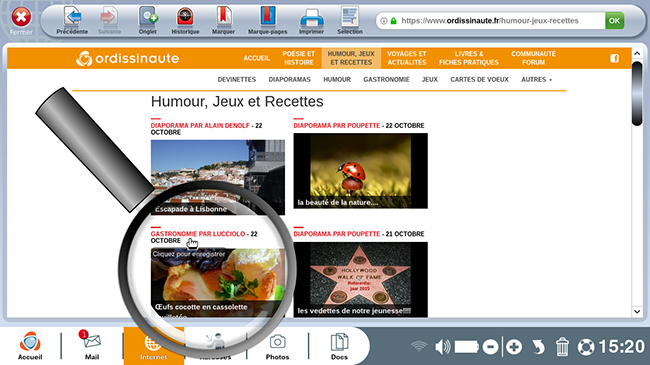Viewport: 650px width, 365px height.
Task: Open the Facebook icon in orange header
Action: 614,58
